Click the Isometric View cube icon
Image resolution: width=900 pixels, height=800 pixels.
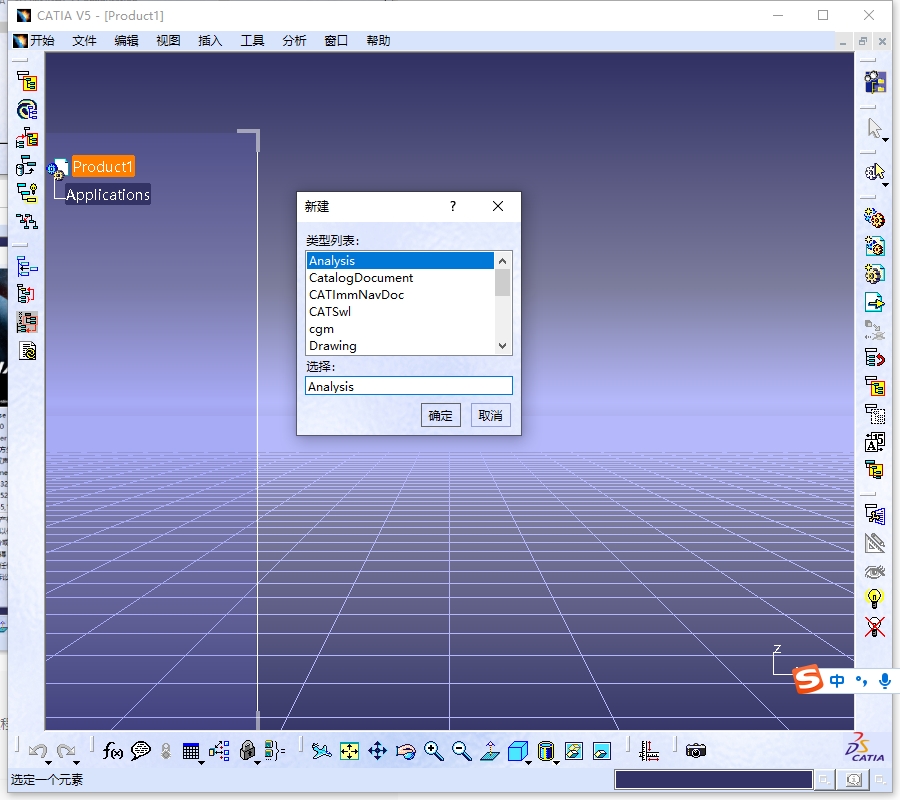518,751
